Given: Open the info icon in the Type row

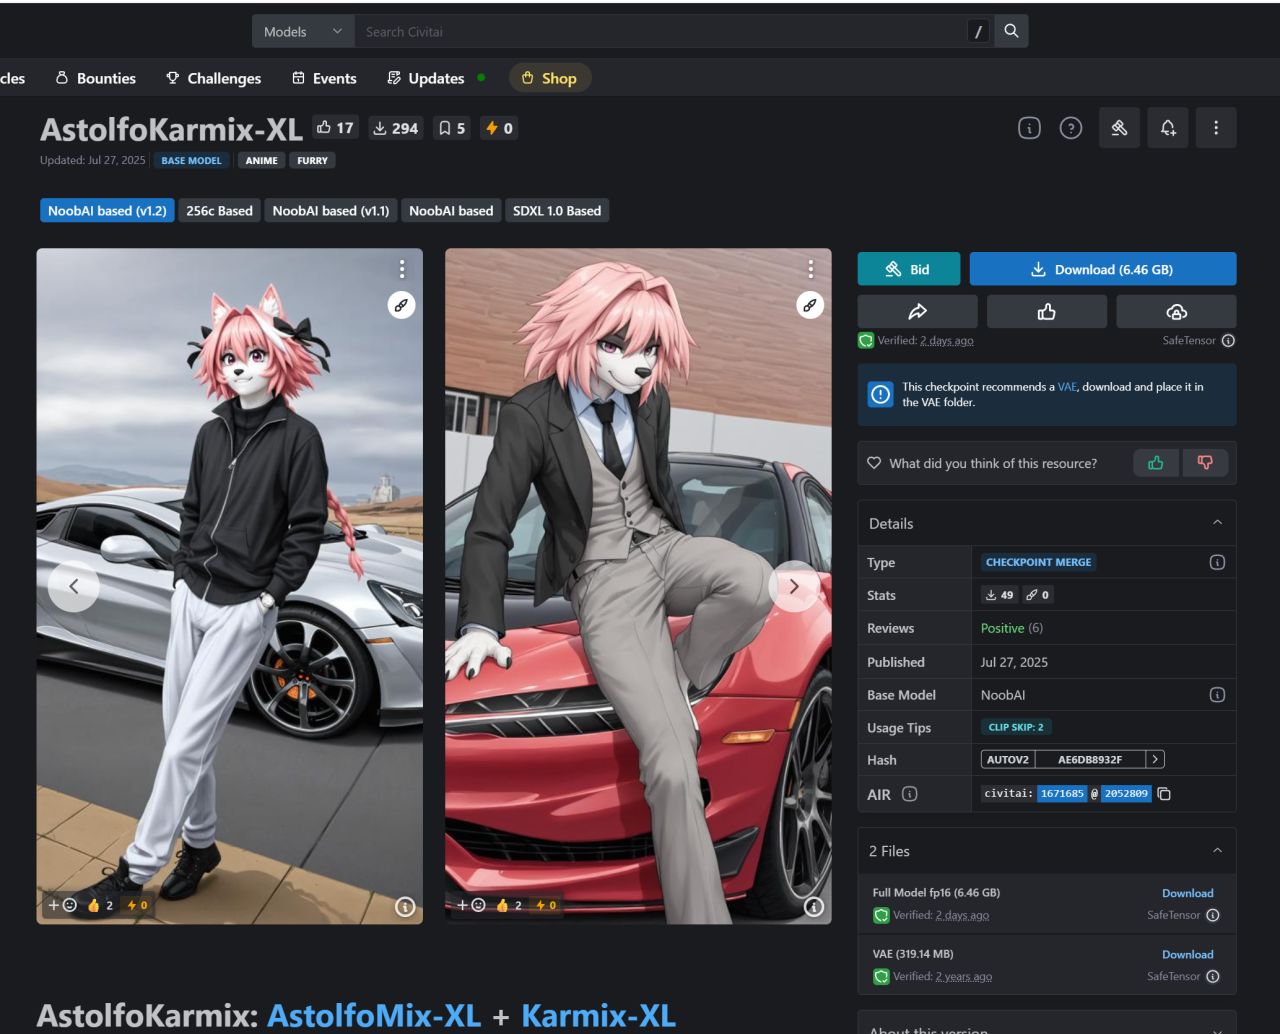Looking at the screenshot, I should (1217, 562).
